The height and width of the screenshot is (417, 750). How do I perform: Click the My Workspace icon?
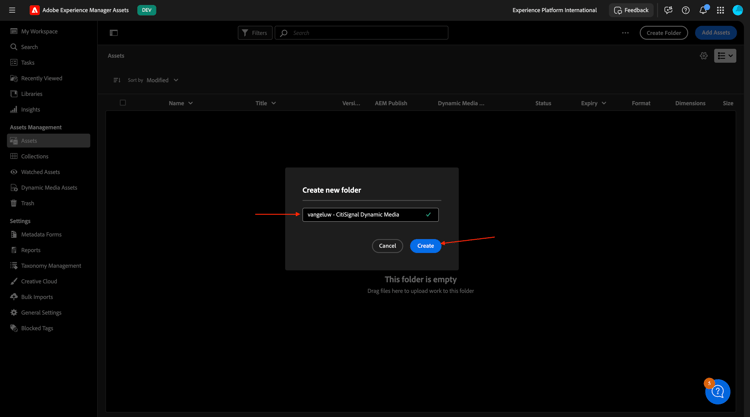click(x=14, y=31)
